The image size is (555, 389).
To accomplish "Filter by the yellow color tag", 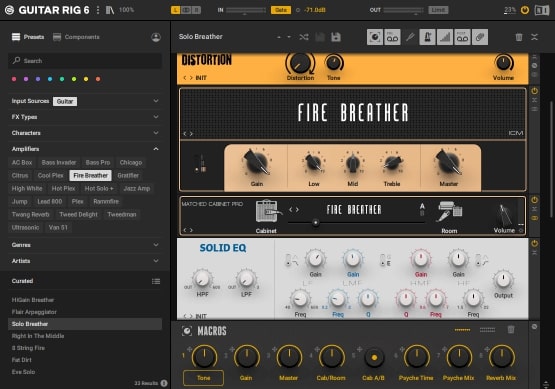I will (86, 79).
